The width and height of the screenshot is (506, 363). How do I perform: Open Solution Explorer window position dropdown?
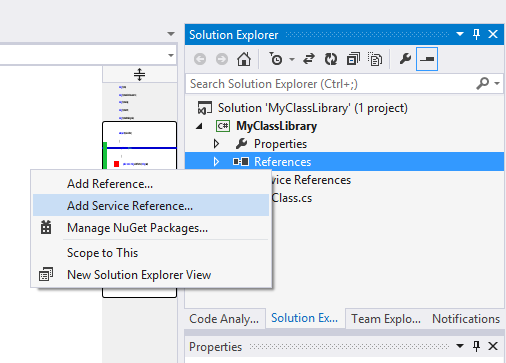tap(460, 34)
